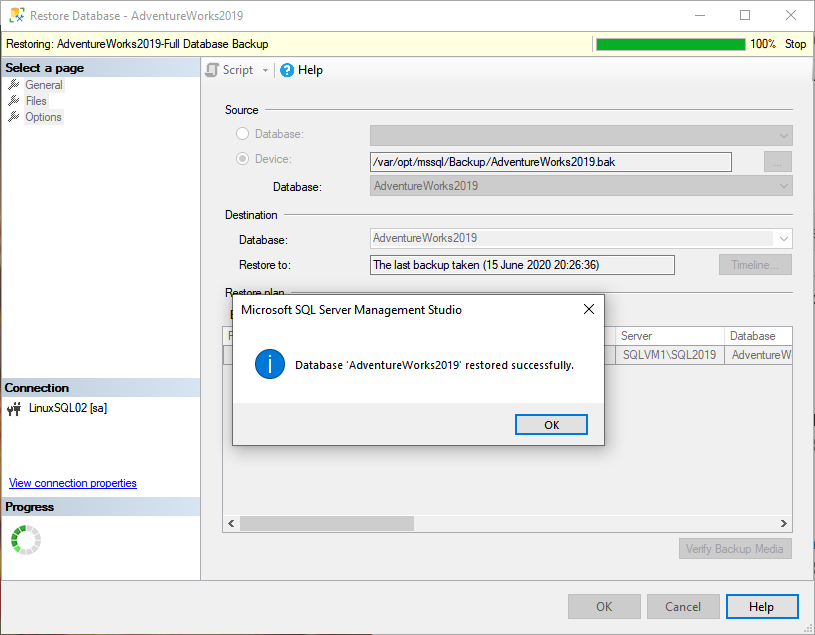Select the General page
This screenshot has width=815, height=635.
[x=44, y=85]
